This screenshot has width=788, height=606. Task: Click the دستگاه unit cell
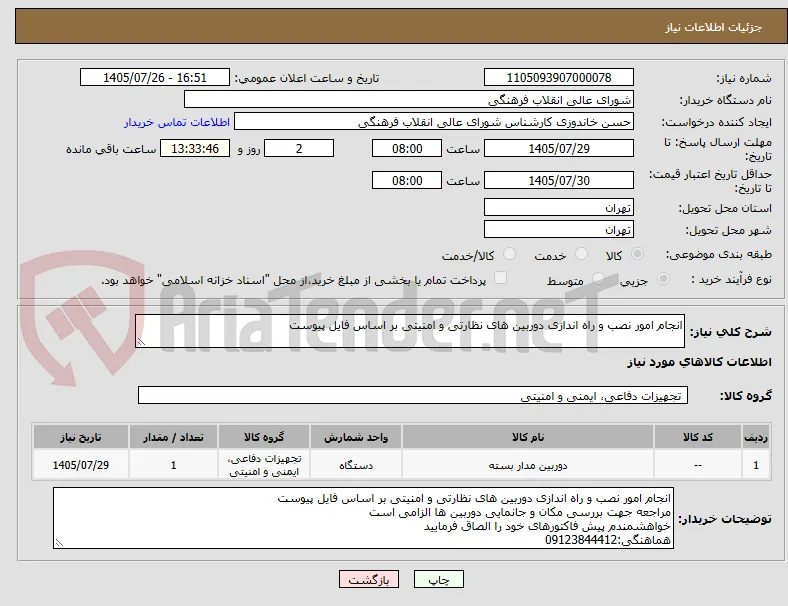(356, 465)
